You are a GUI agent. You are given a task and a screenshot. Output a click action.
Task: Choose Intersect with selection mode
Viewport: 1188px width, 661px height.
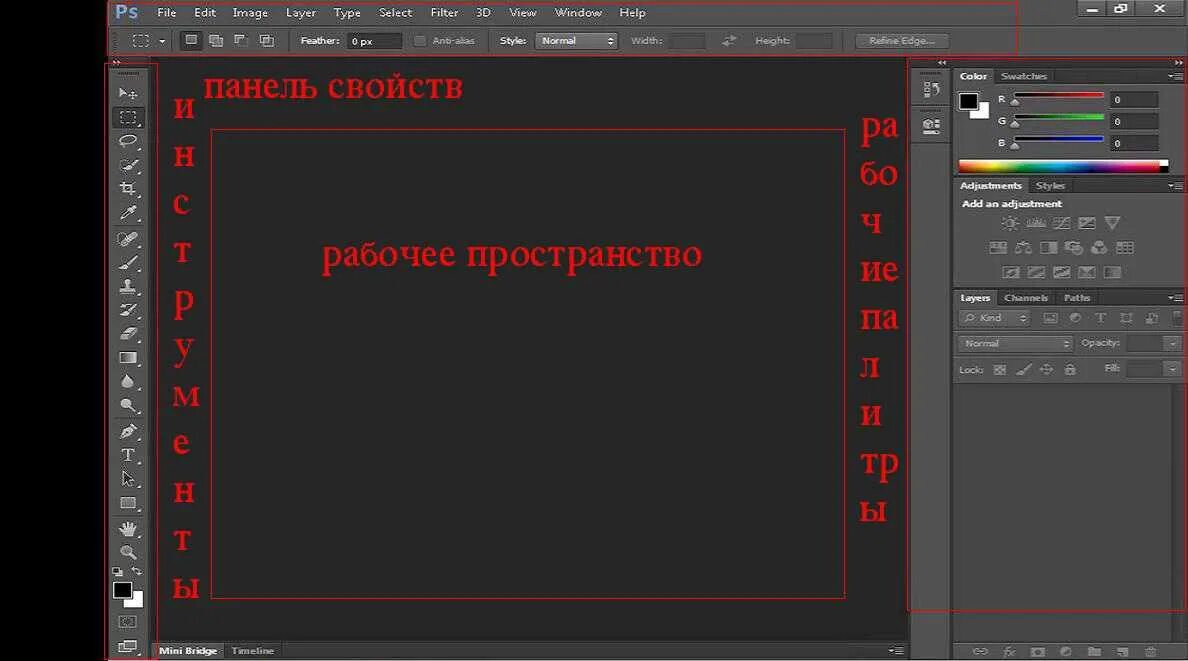pyautogui.click(x=267, y=40)
